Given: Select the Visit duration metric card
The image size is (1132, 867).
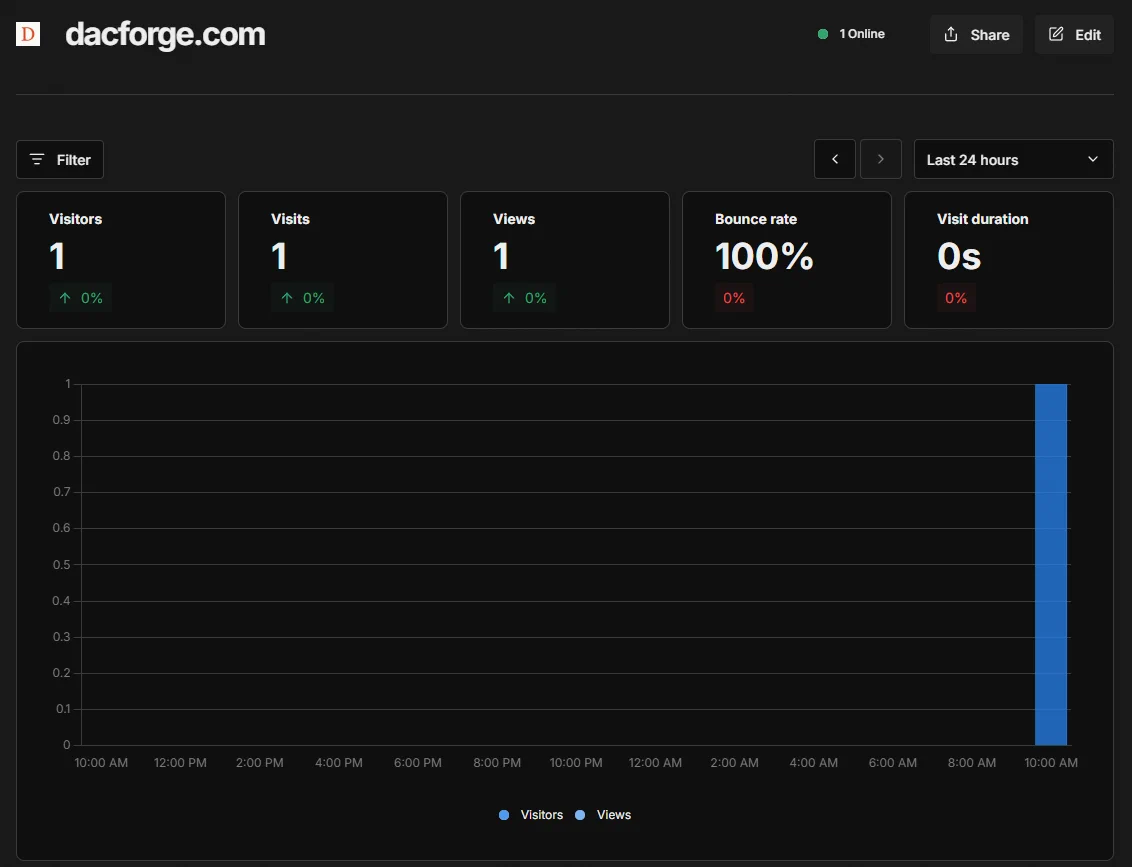Looking at the screenshot, I should coord(1009,260).
